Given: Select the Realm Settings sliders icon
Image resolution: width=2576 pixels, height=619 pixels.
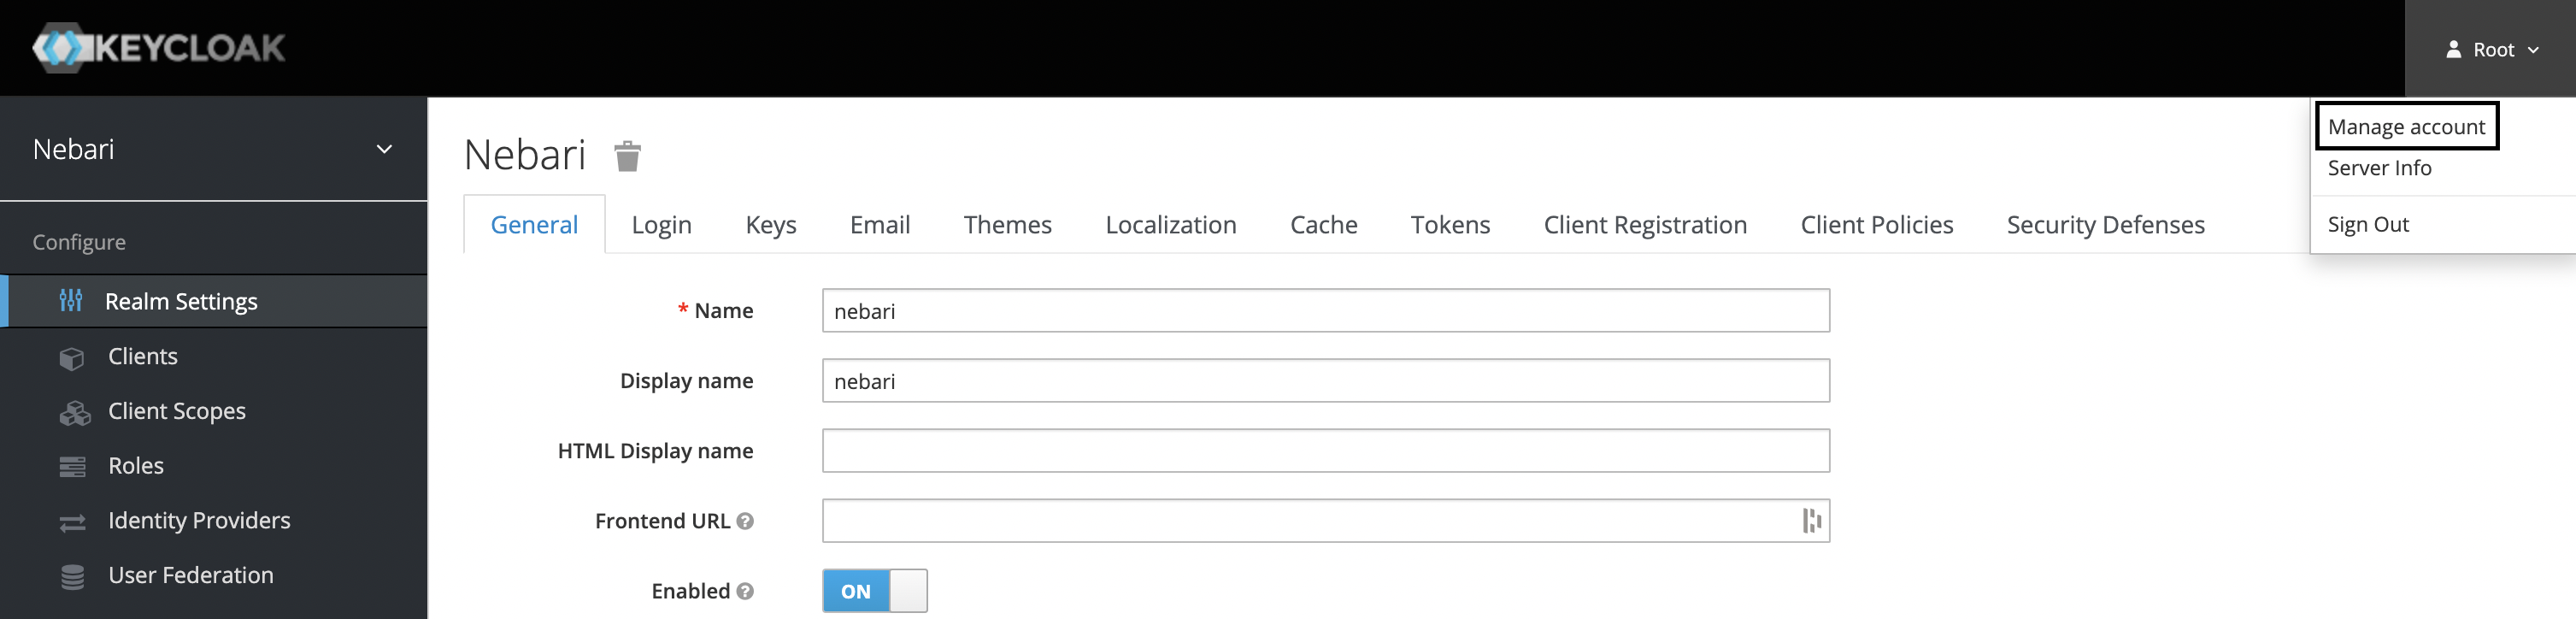Looking at the screenshot, I should [73, 300].
